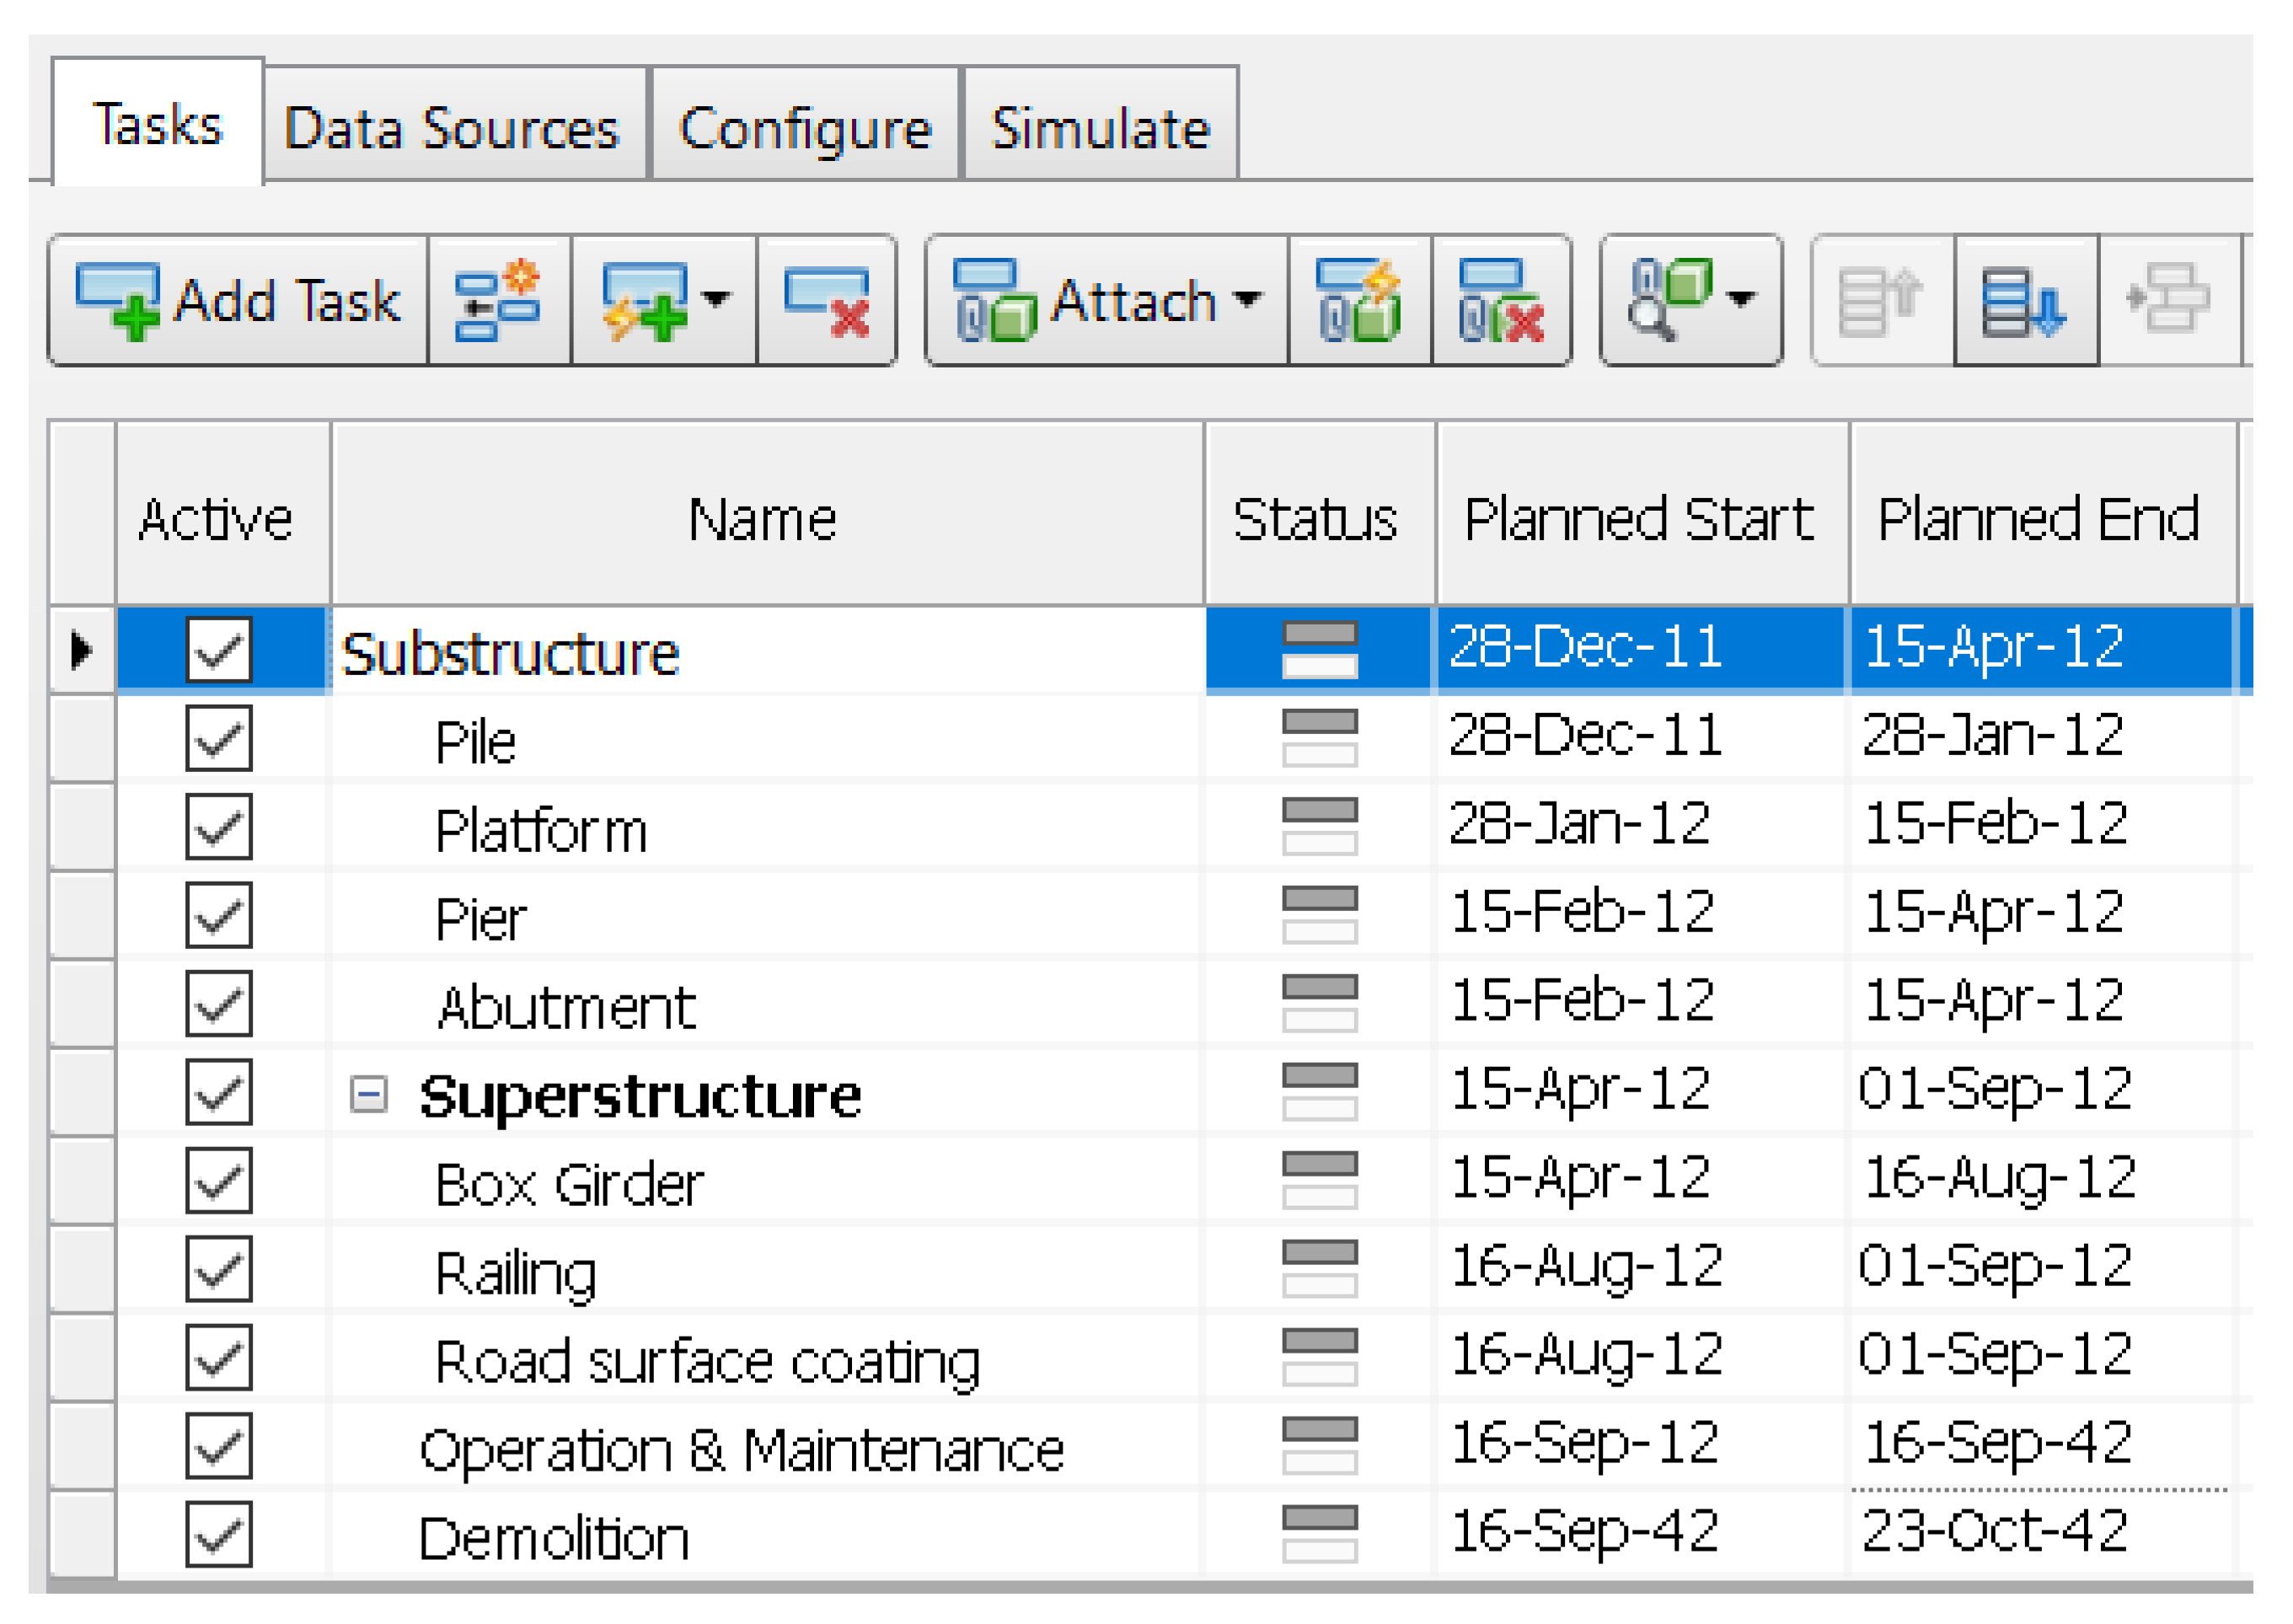The width and height of the screenshot is (2293, 1624).
Task: Toggle the Active checkbox for Box Girder
Action: 218,1181
